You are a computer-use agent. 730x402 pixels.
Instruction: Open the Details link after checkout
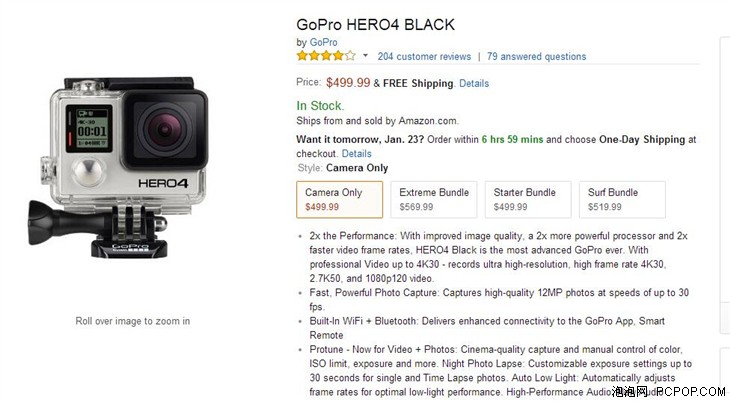(357, 154)
